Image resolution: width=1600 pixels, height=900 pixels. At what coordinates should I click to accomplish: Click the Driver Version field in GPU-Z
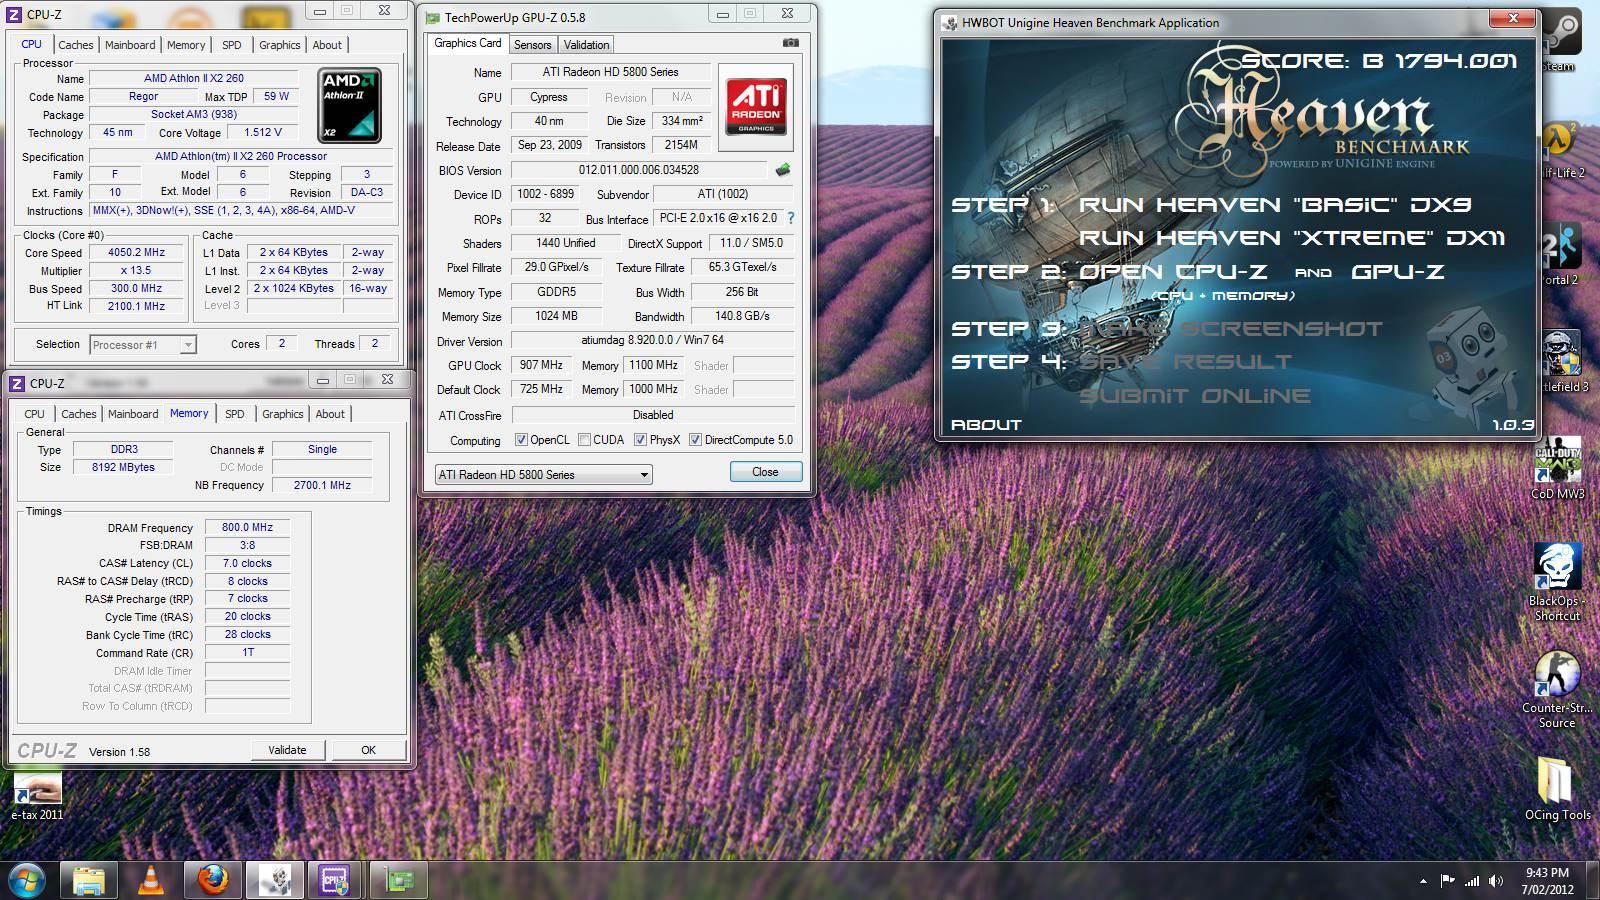coord(653,340)
